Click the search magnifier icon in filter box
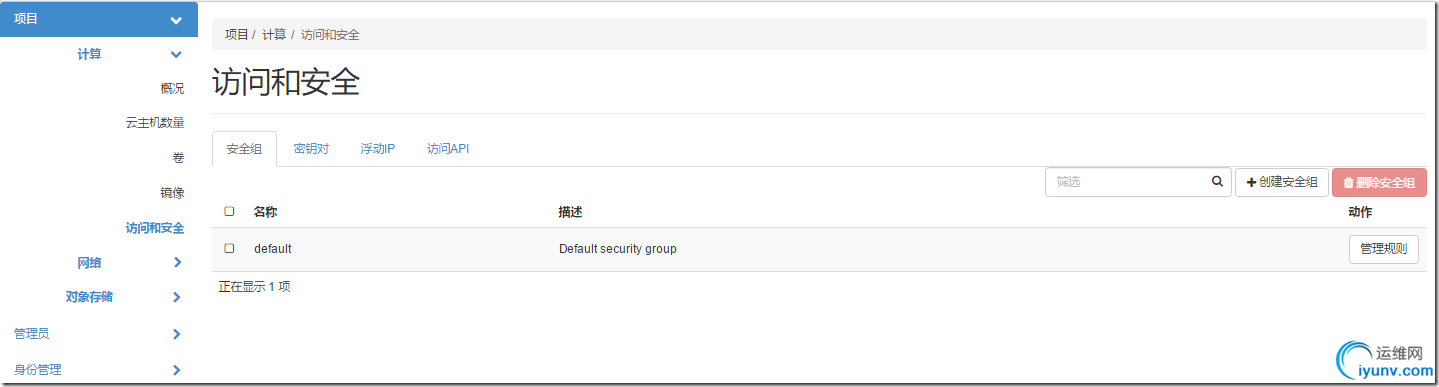This screenshot has height=387, width=1439. [x=1217, y=182]
